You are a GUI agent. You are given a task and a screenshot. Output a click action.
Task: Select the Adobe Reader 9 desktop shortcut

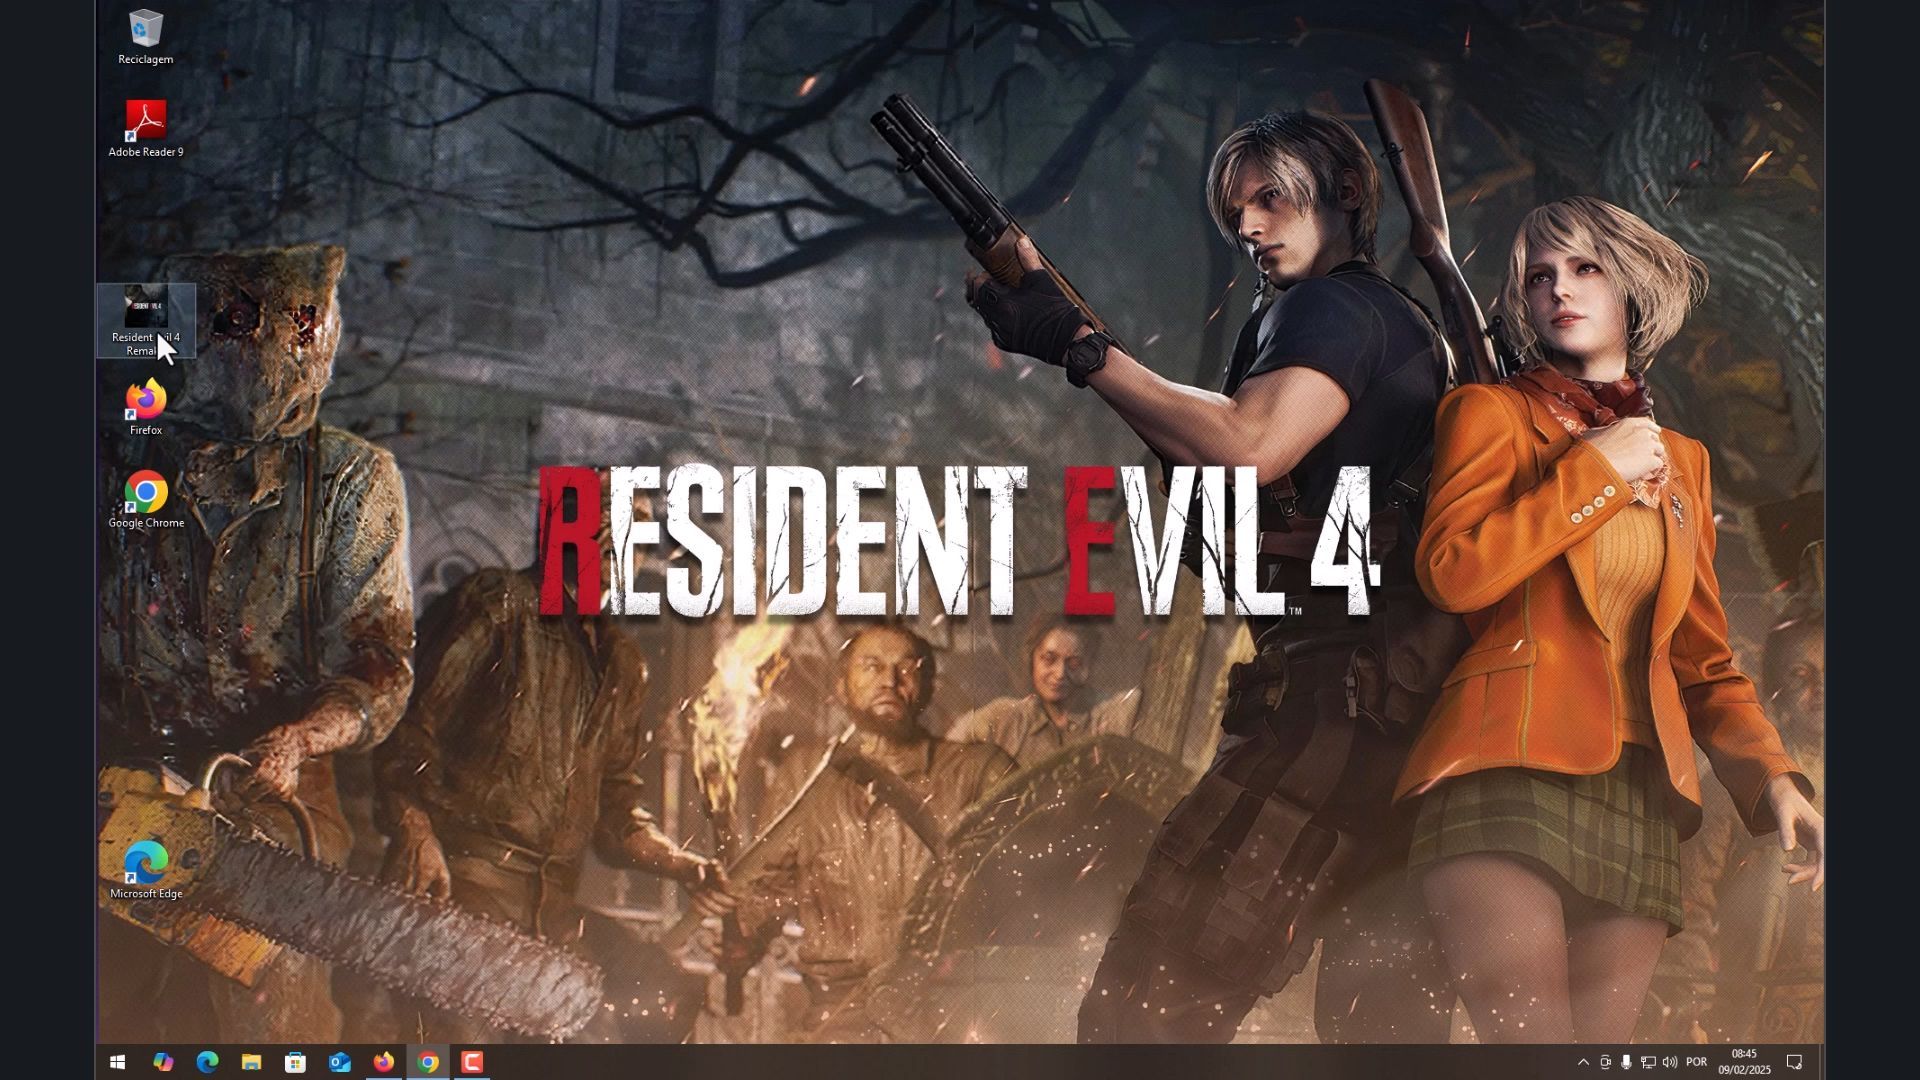pyautogui.click(x=146, y=129)
